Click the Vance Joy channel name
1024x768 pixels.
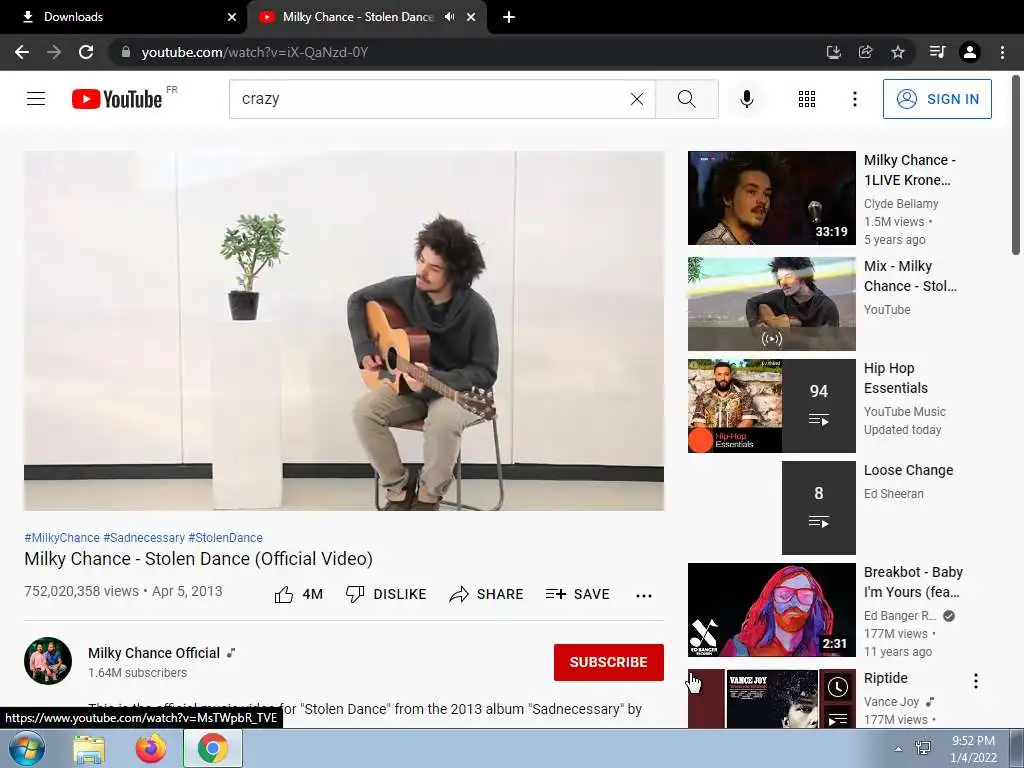[x=891, y=701]
